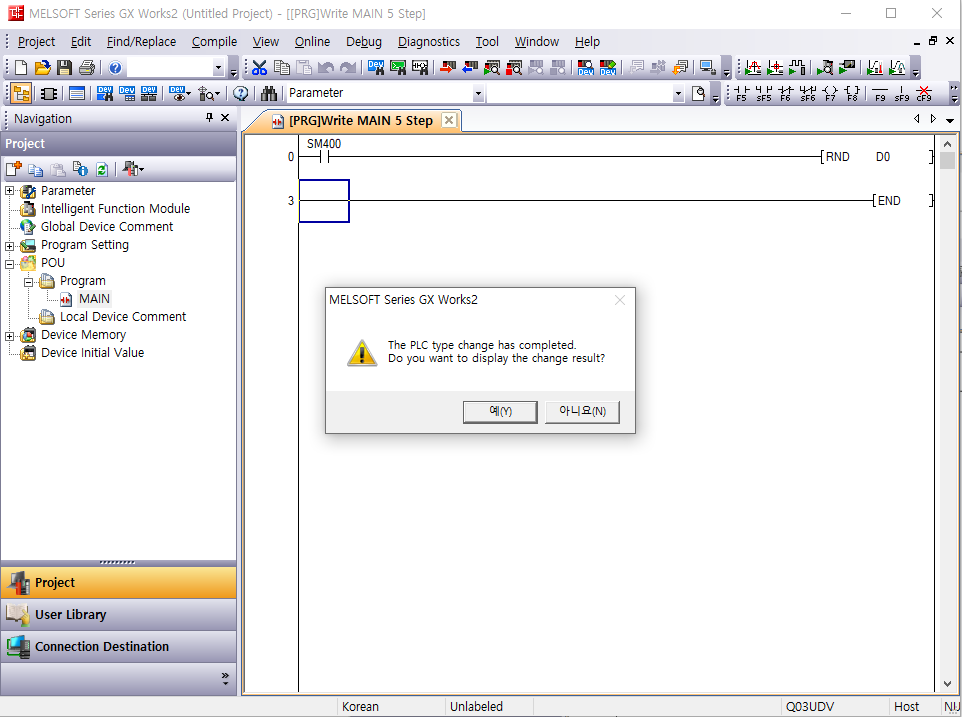Viewport: 962px width, 717px height.
Task: Click the Save floppy disk icon
Action: (x=64, y=67)
